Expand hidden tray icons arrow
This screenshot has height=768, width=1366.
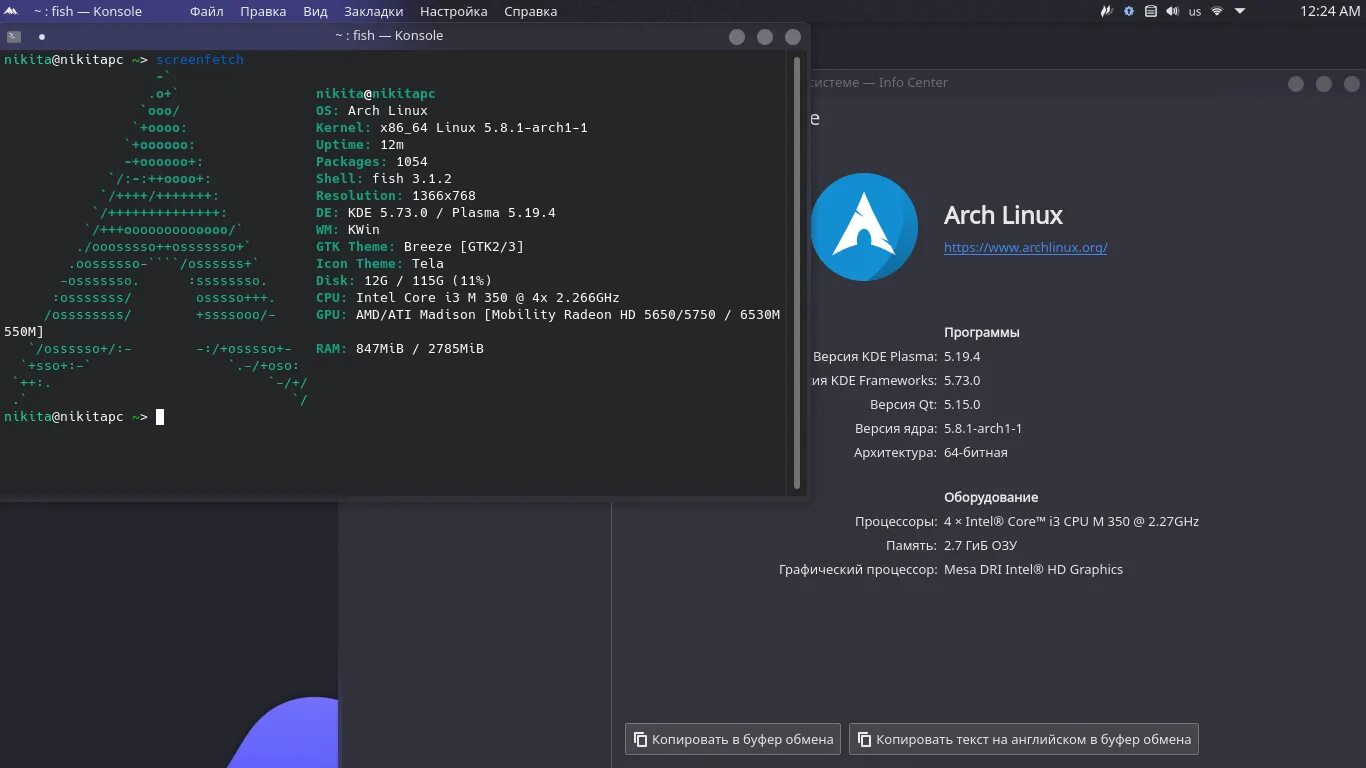tap(1240, 12)
